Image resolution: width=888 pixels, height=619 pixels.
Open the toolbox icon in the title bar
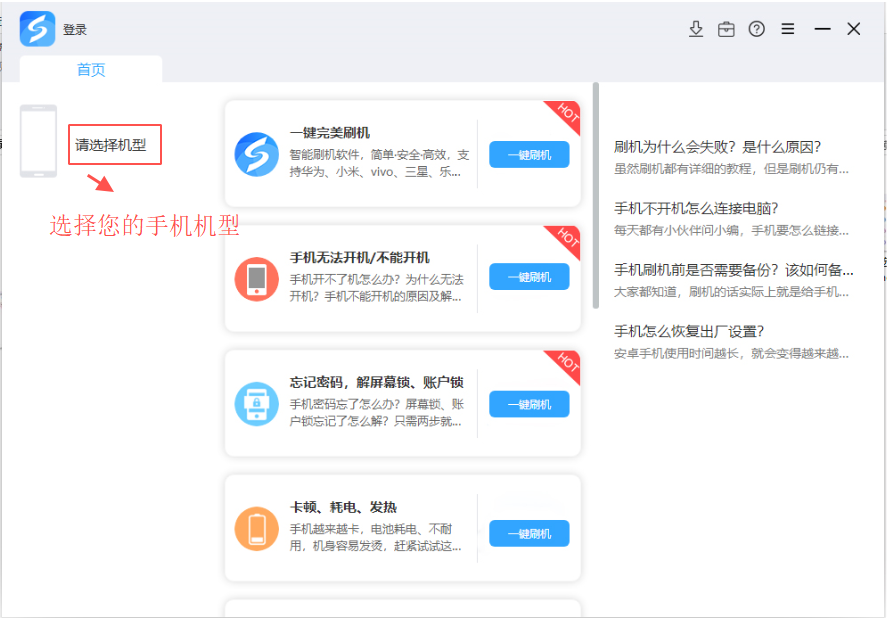[726, 29]
